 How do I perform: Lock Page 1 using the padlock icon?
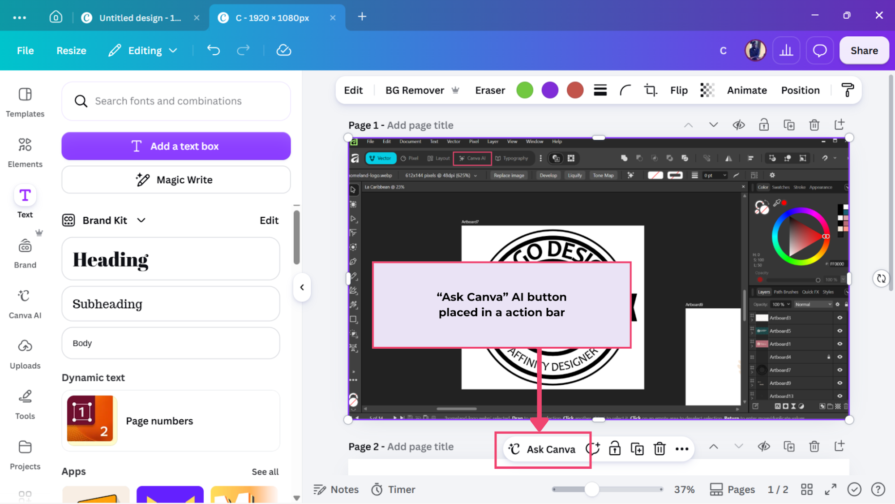[x=764, y=124]
